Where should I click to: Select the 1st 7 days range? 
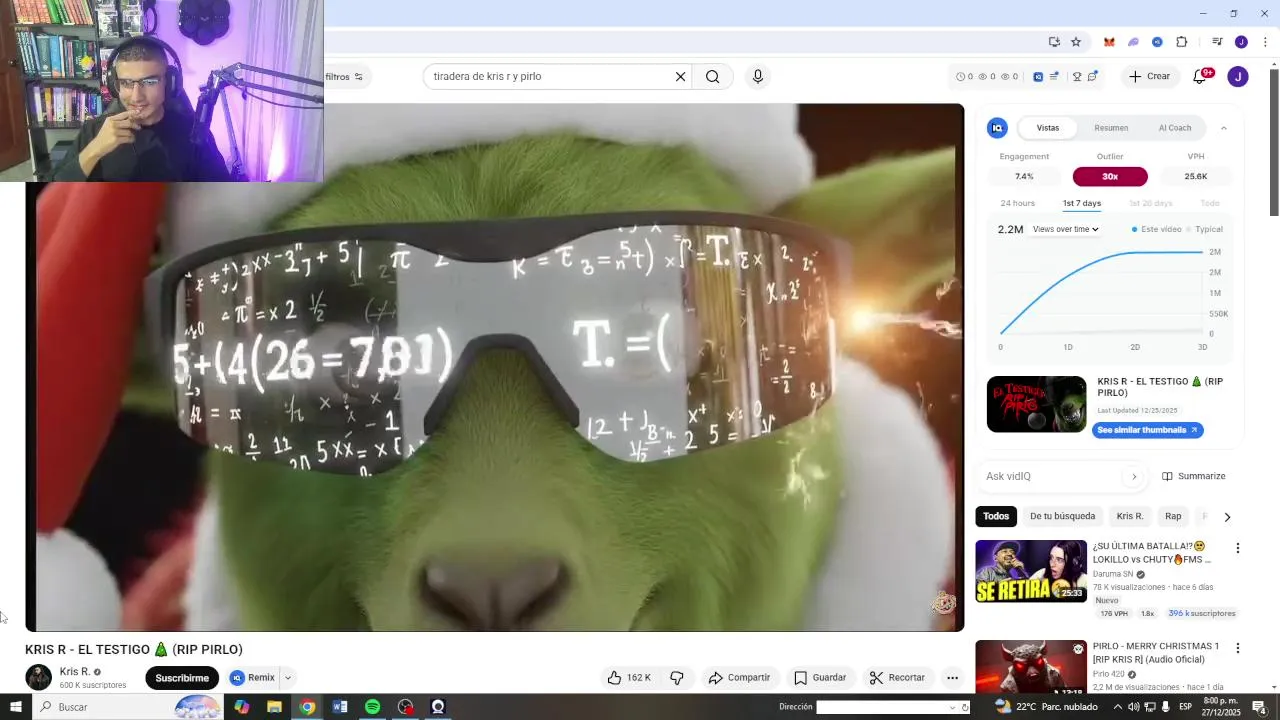(x=1081, y=203)
